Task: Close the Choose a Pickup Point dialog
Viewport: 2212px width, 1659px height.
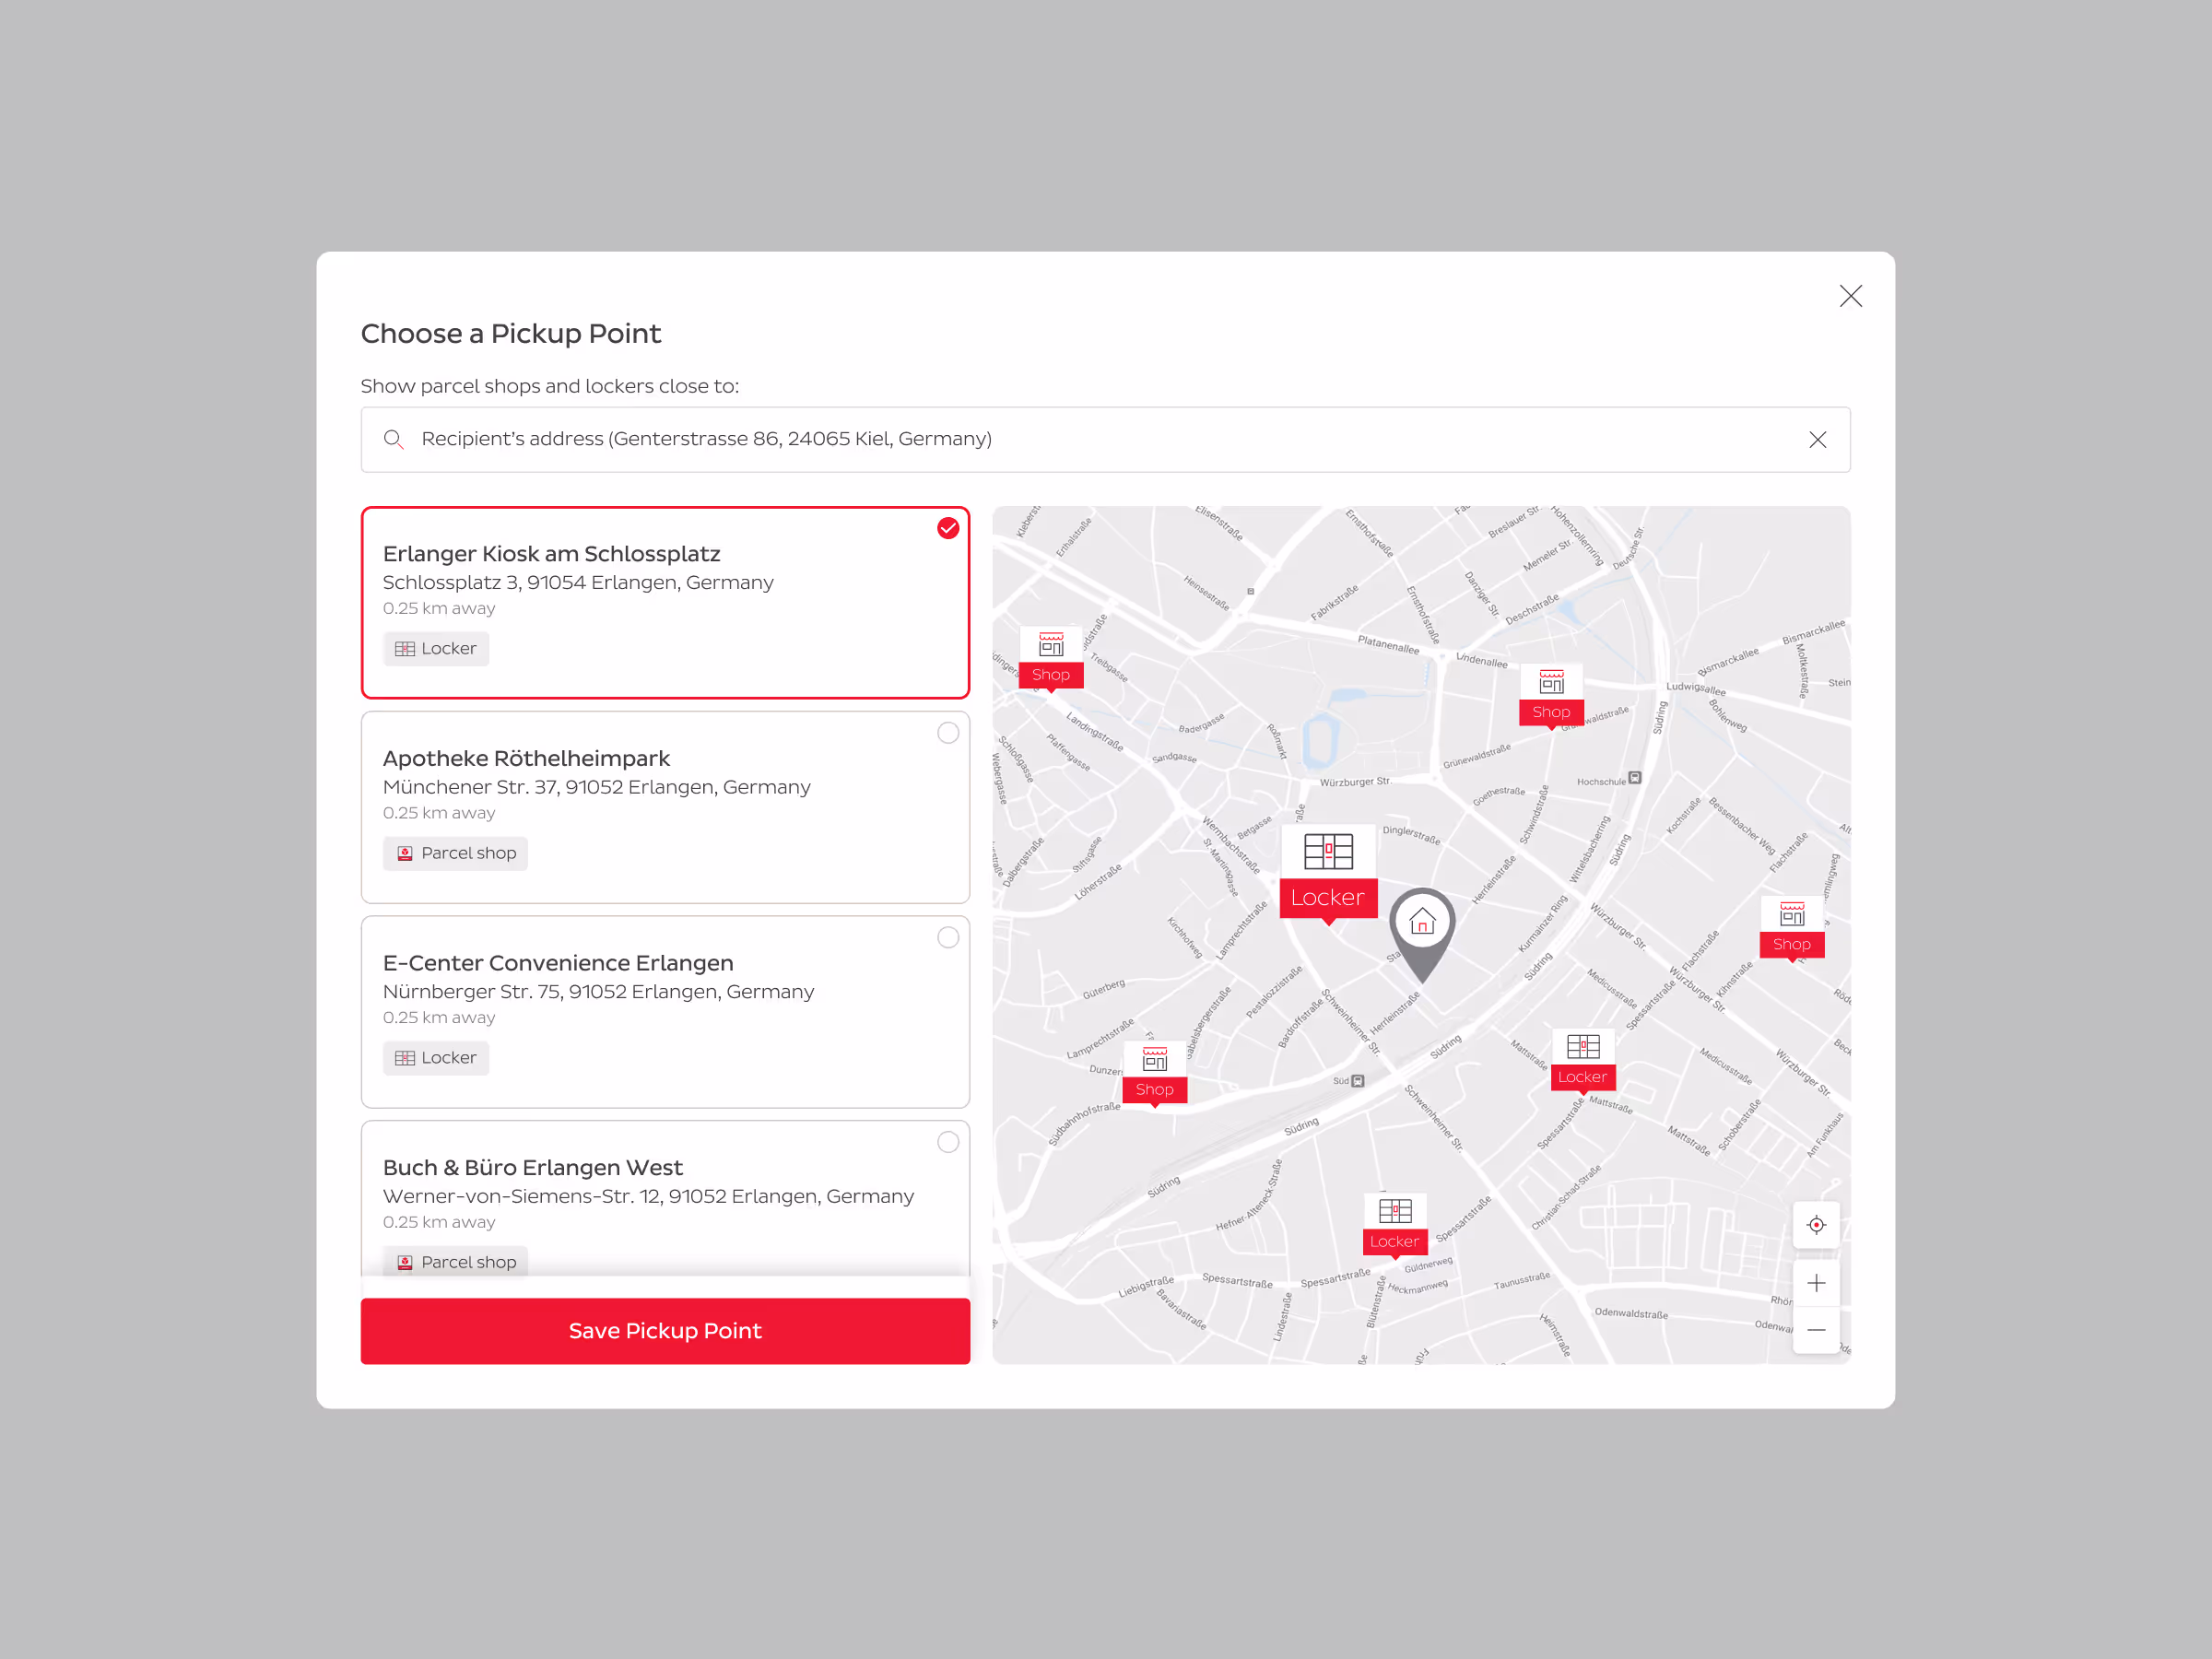Action: tap(1850, 296)
